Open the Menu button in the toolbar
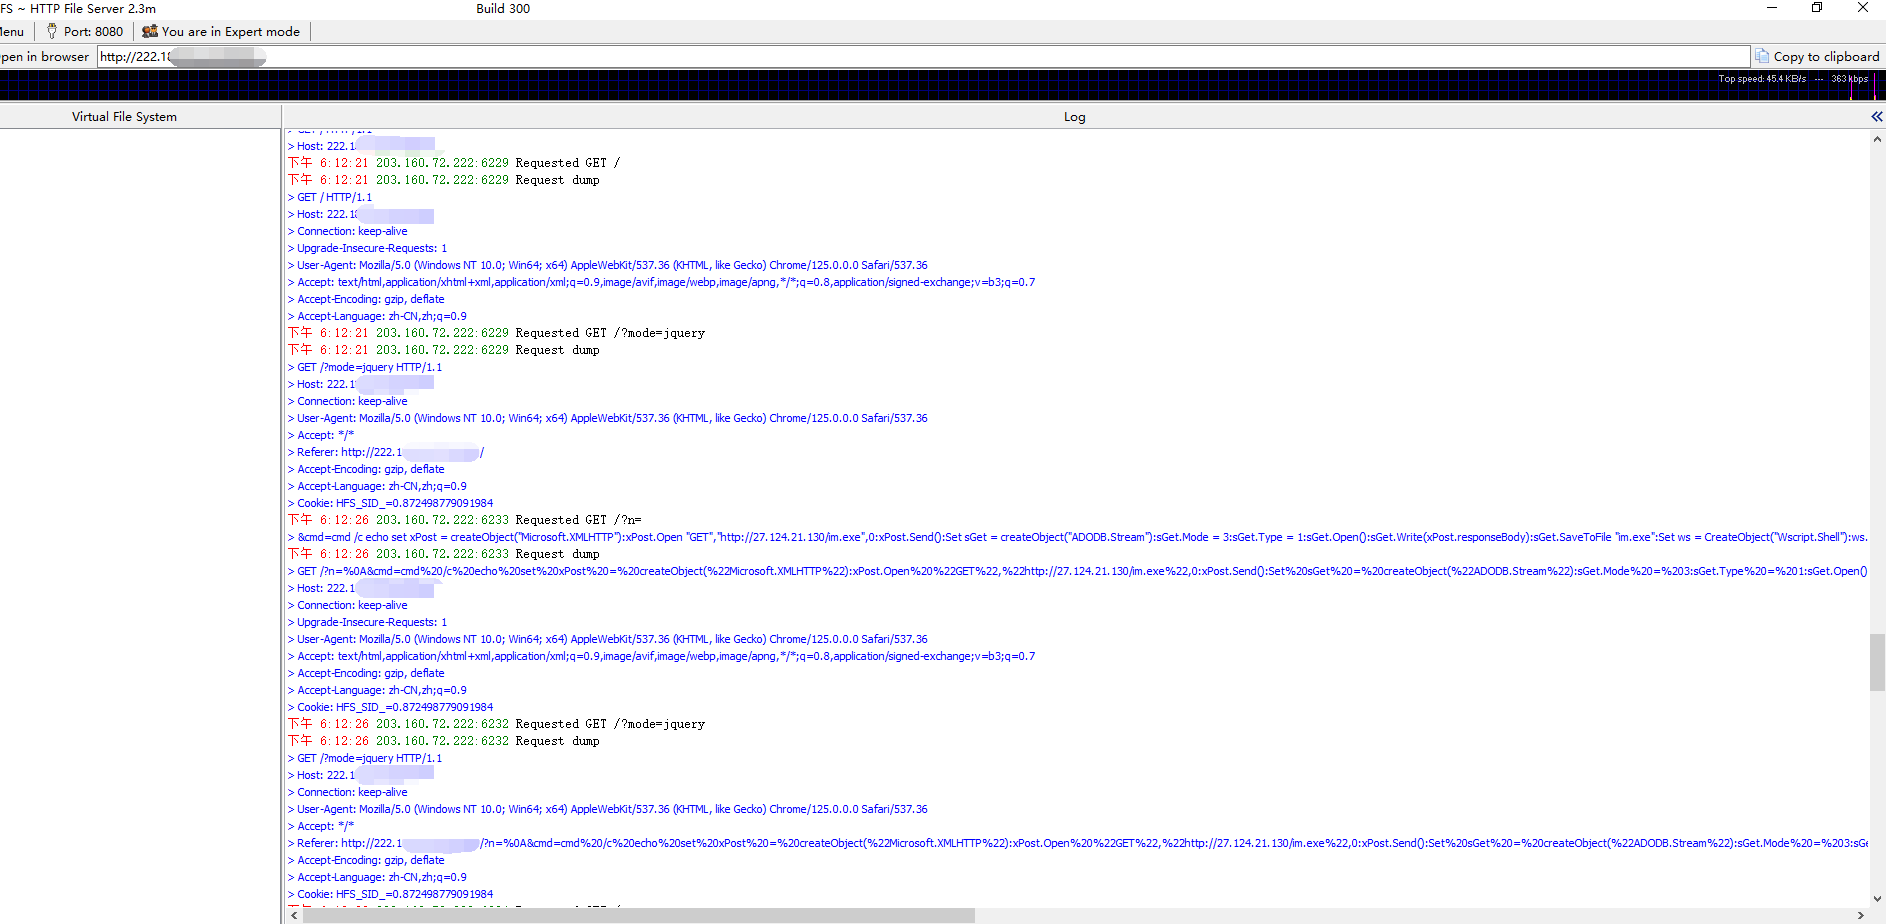This screenshot has width=1886, height=924. [x=12, y=32]
